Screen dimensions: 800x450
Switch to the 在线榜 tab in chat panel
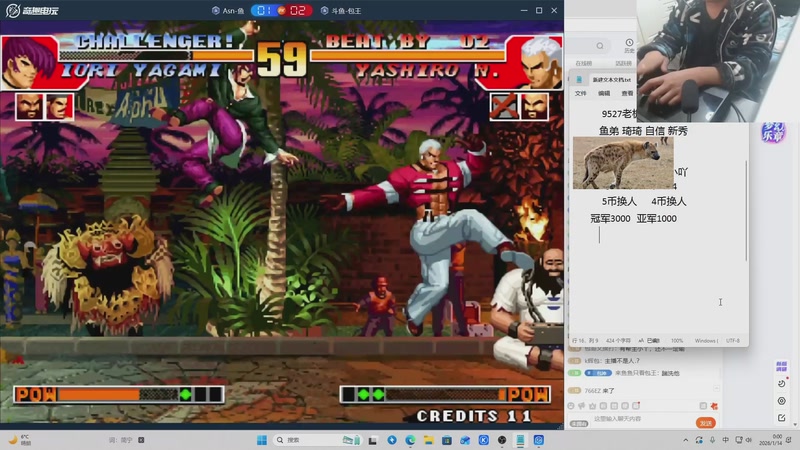584,63
